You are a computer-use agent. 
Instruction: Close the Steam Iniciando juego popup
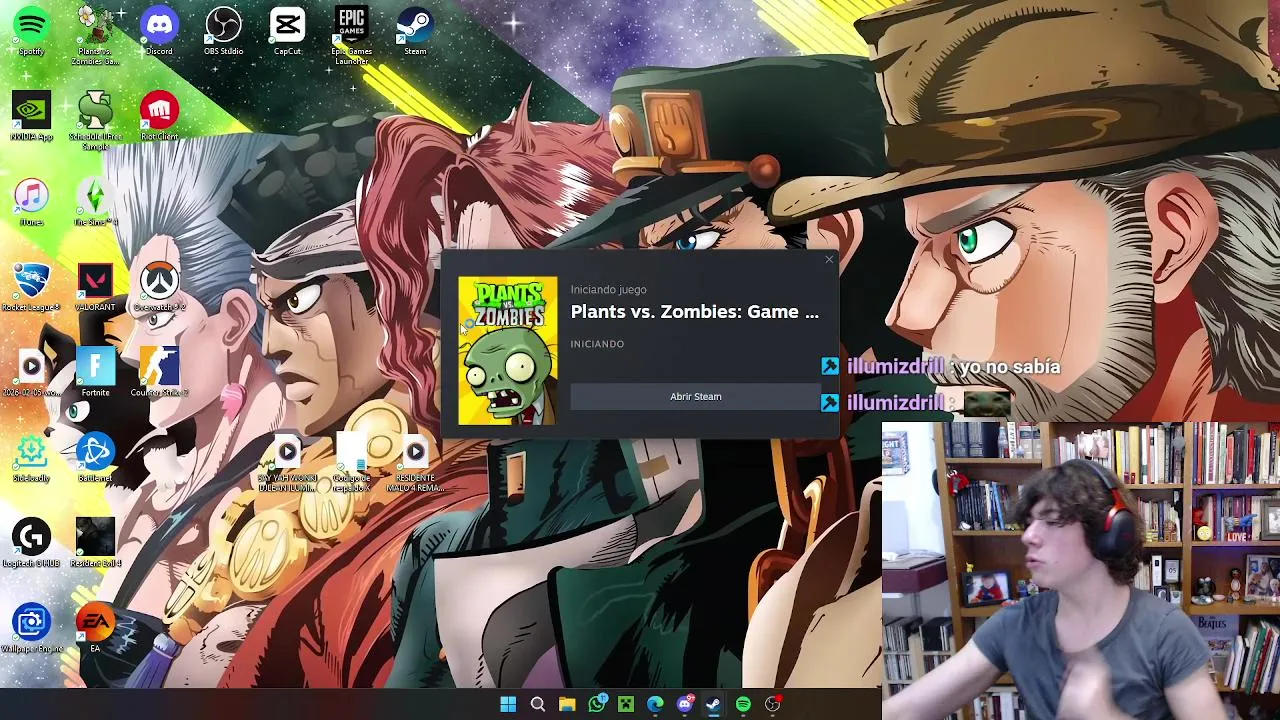coord(829,260)
